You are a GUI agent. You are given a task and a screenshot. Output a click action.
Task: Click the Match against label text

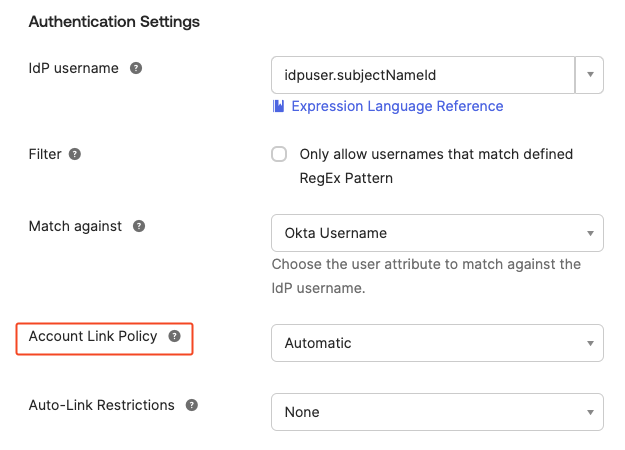pyautogui.click(x=75, y=226)
